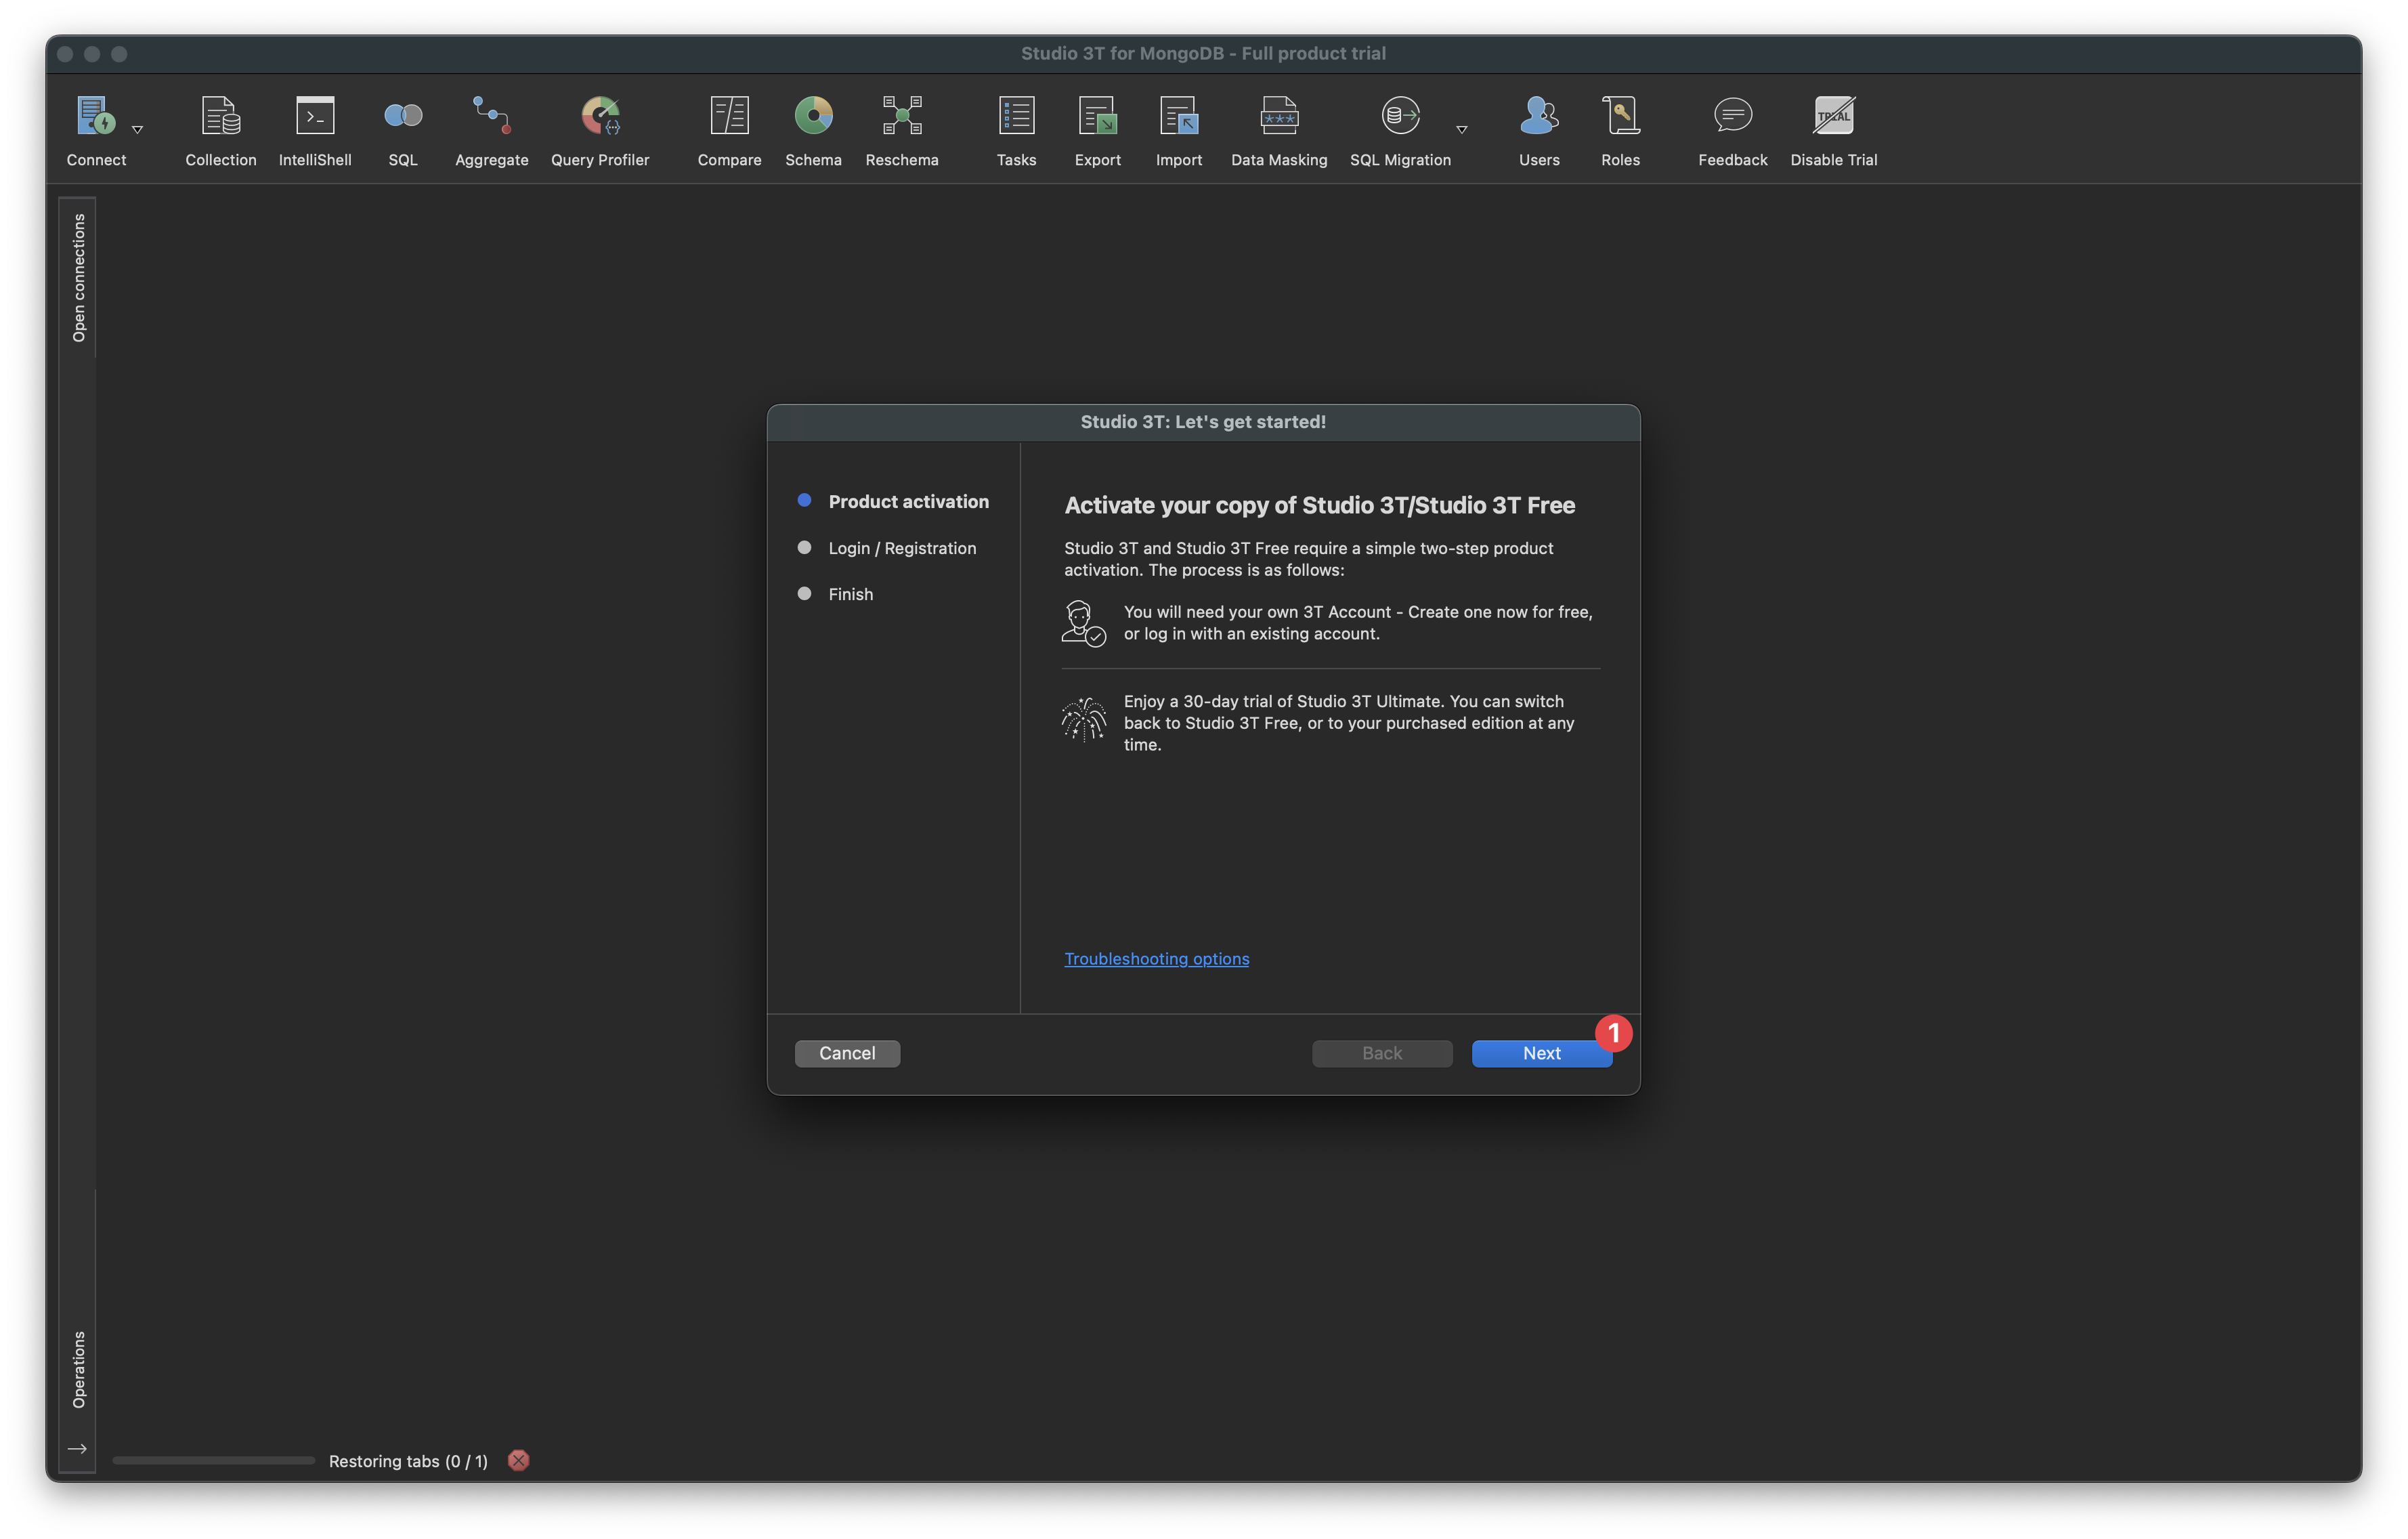Click the Restoring tabs progress bar
This screenshot has width=2408, height=1539.
(x=213, y=1460)
